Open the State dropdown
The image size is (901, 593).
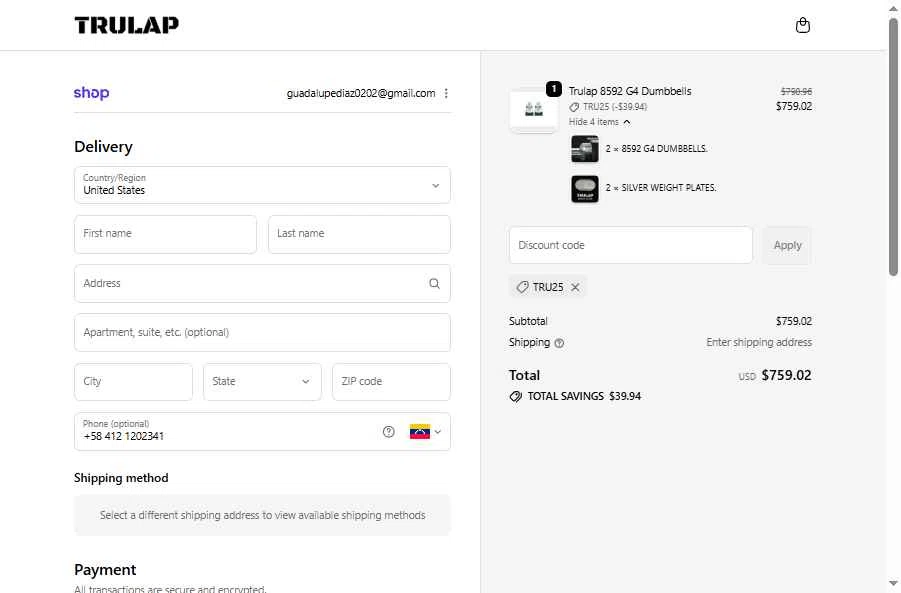pyautogui.click(x=262, y=382)
